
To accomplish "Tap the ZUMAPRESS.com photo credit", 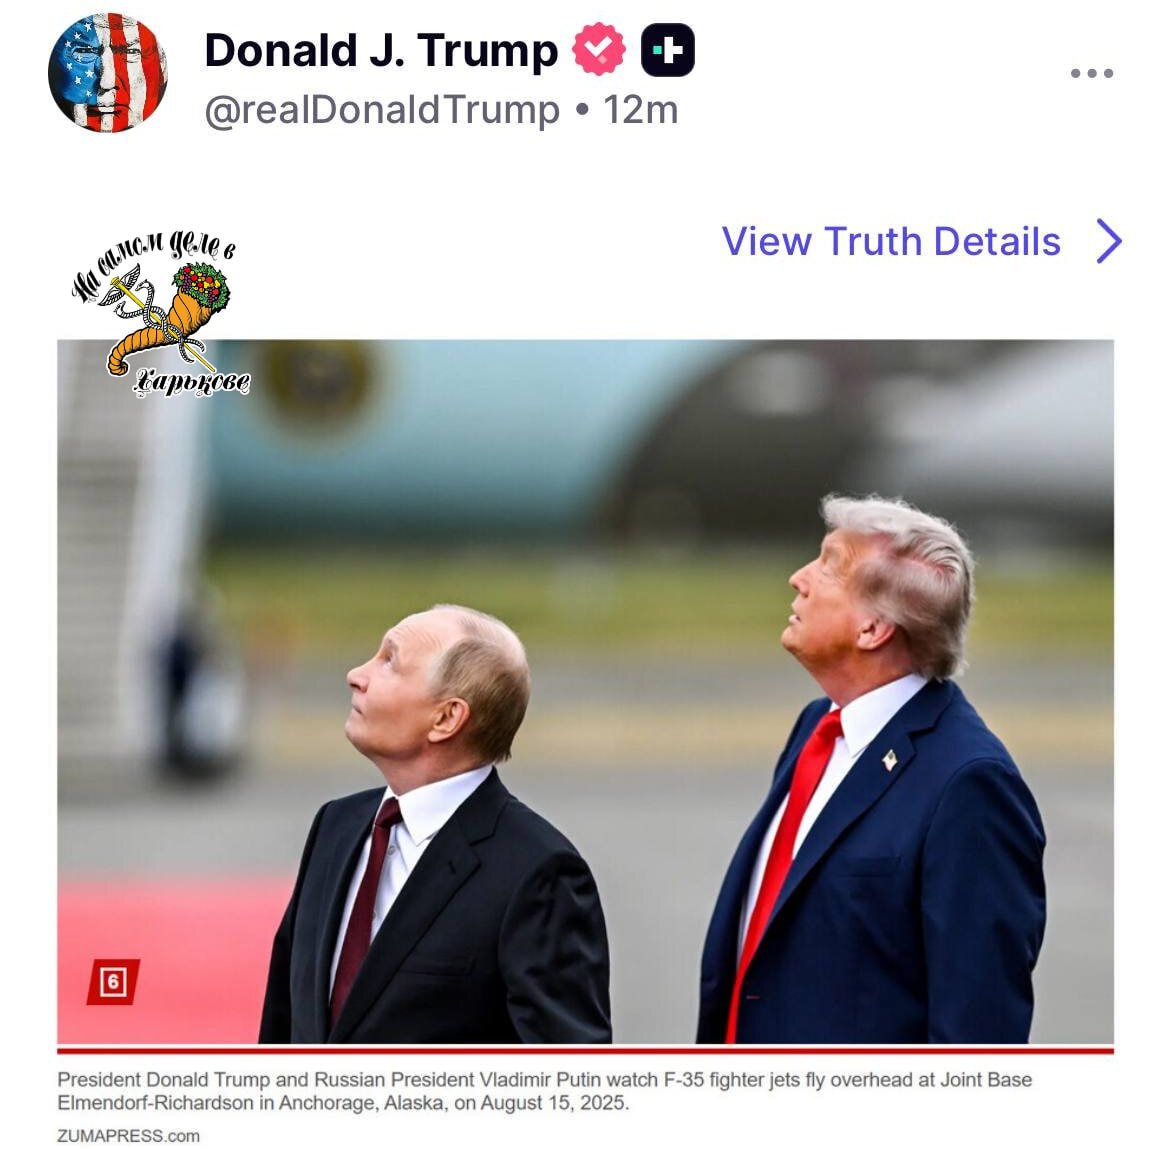I will [128, 1135].
